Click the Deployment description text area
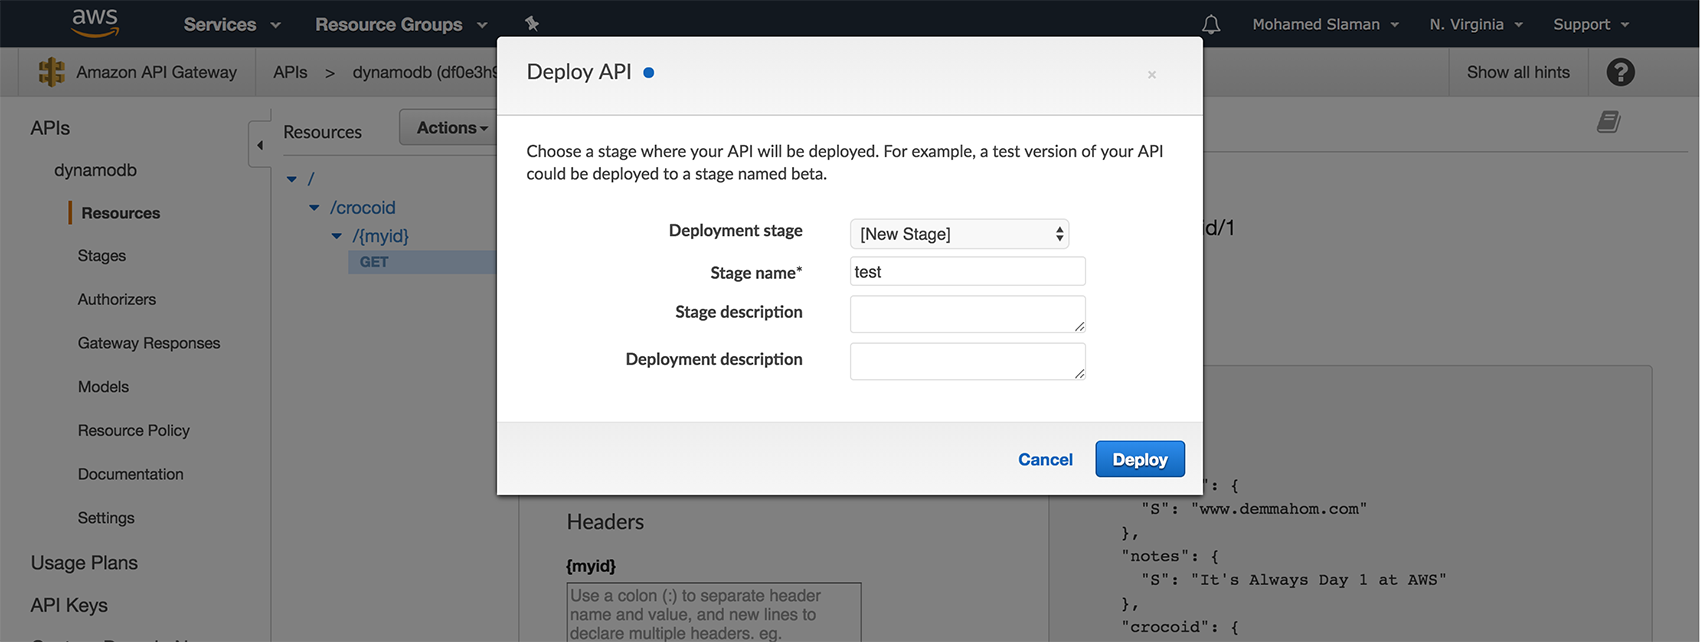Image resolution: width=1700 pixels, height=642 pixels. 968,361
